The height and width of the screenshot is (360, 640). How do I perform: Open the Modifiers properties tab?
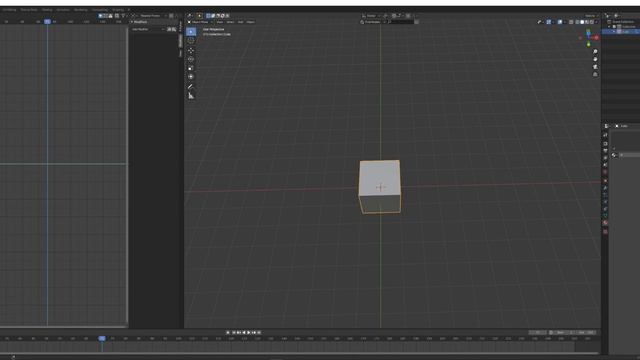605,188
